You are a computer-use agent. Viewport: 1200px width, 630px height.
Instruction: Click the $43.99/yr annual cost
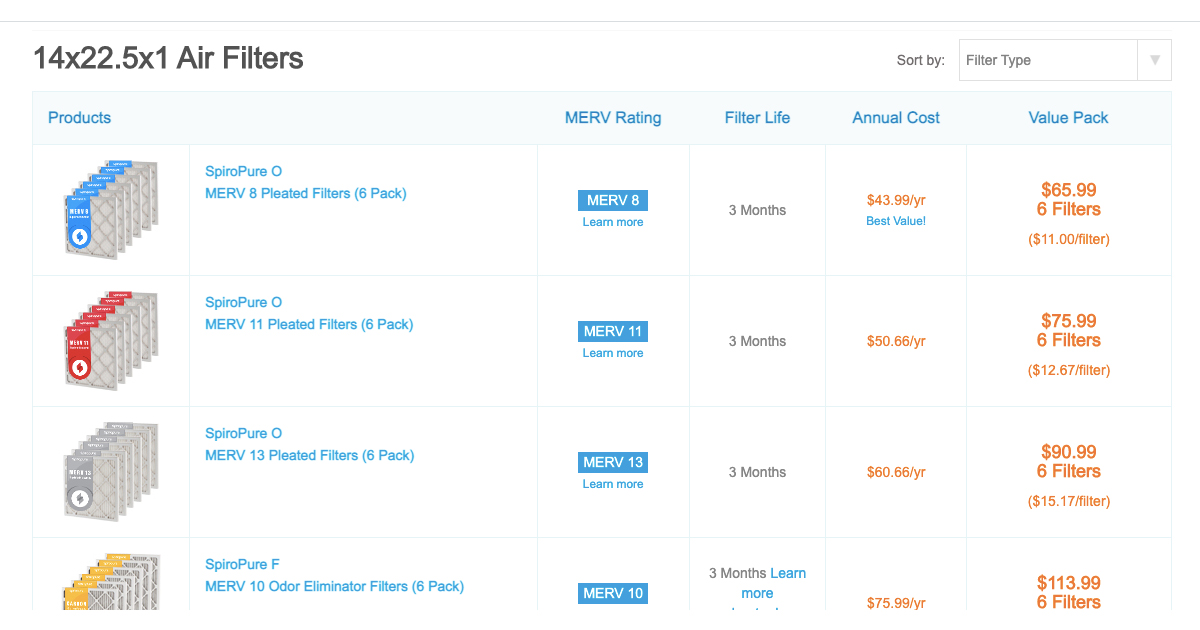(896, 200)
